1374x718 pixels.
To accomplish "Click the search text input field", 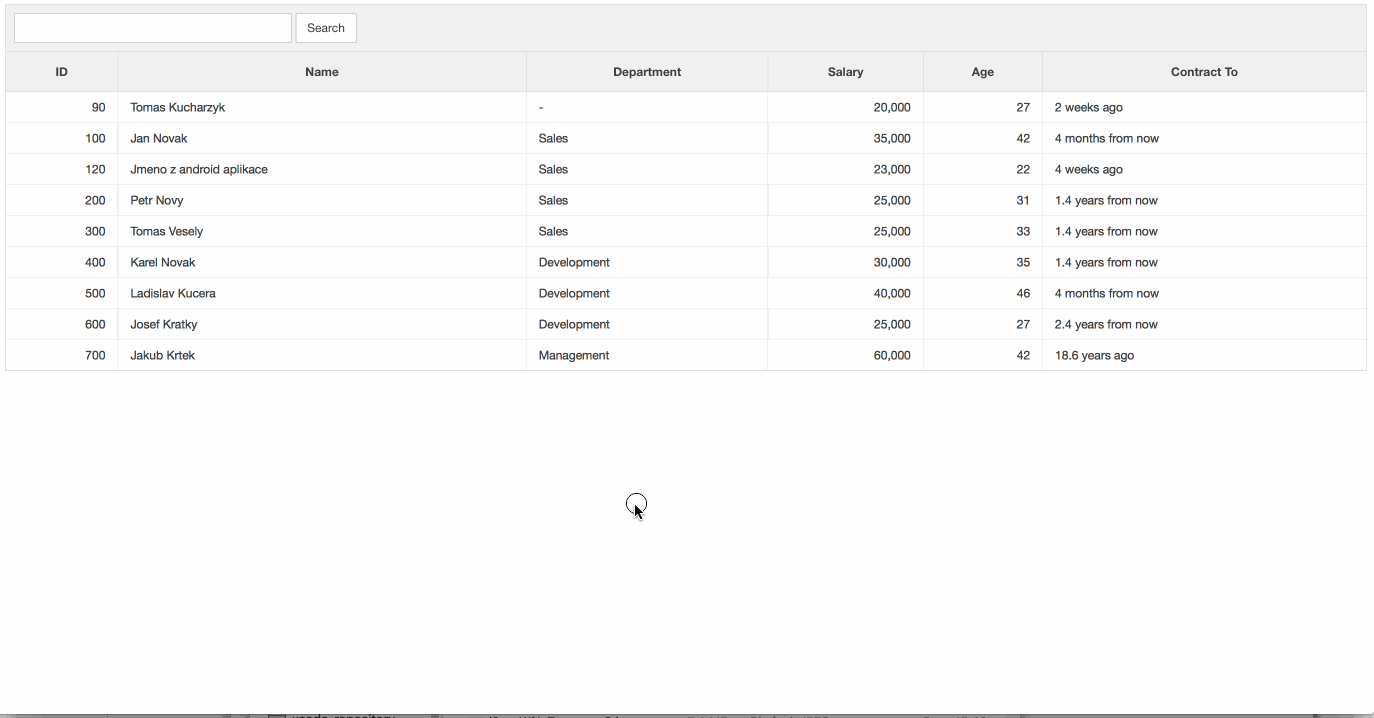I will (152, 28).
